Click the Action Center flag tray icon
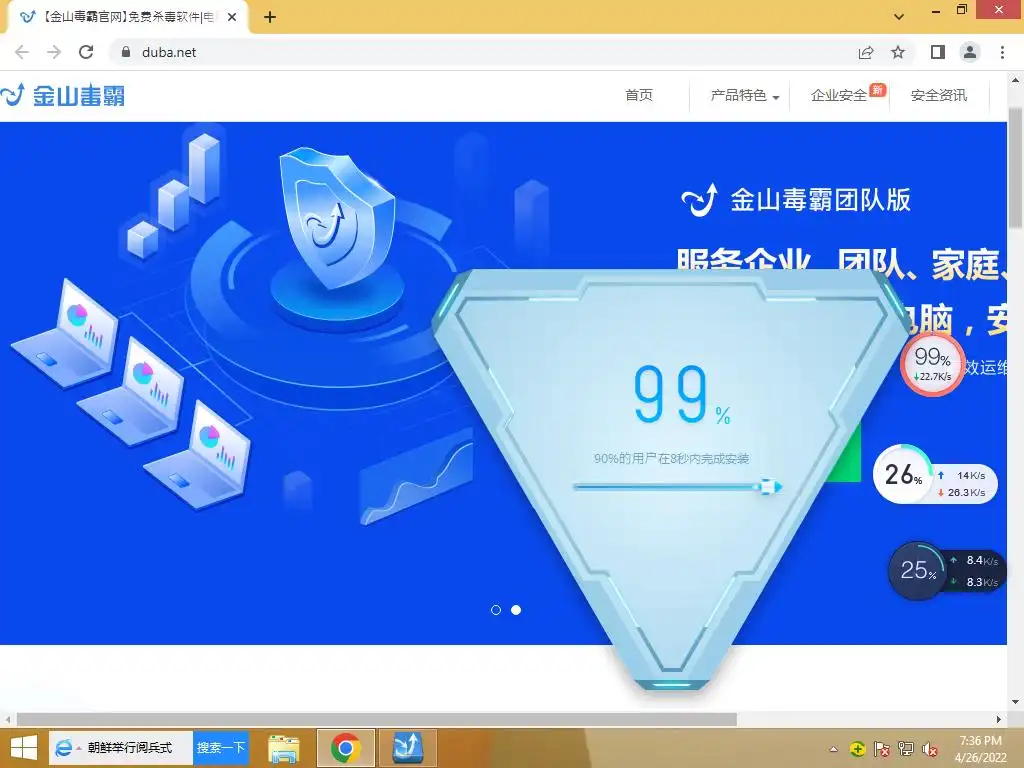 click(x=882, y=749)
